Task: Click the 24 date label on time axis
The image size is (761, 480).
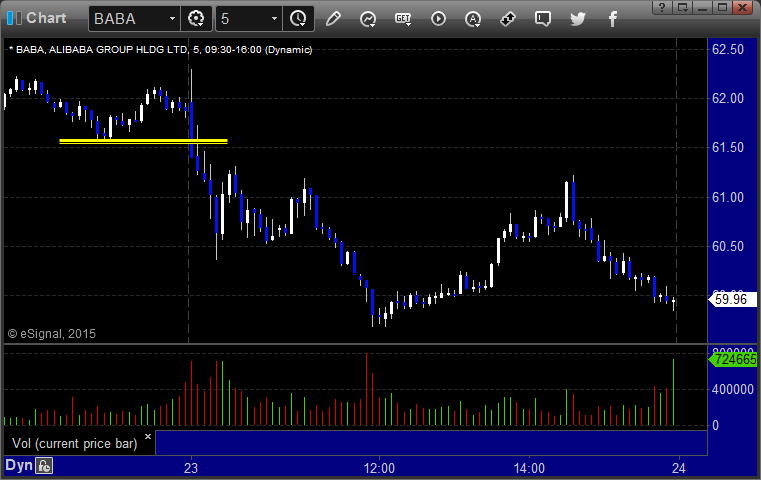Action: pyautogui.click(x=678, y=468)
